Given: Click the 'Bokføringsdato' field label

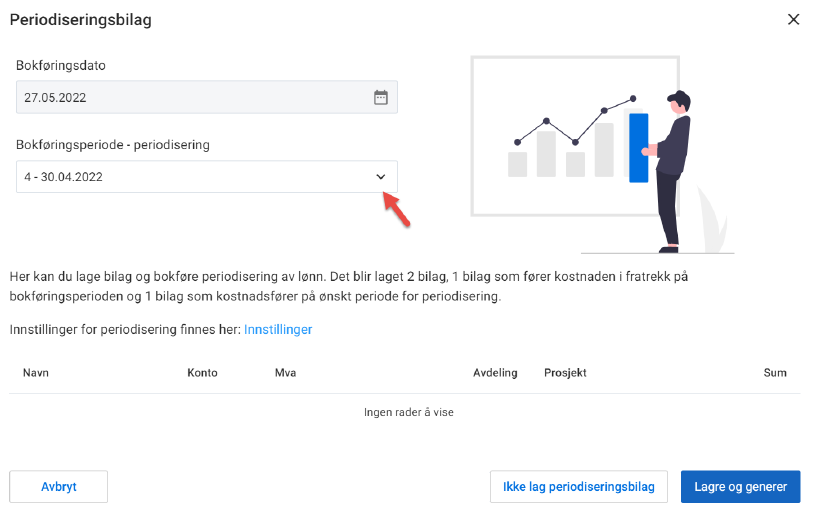Looking at the screenshot, I should coord(61,65).
